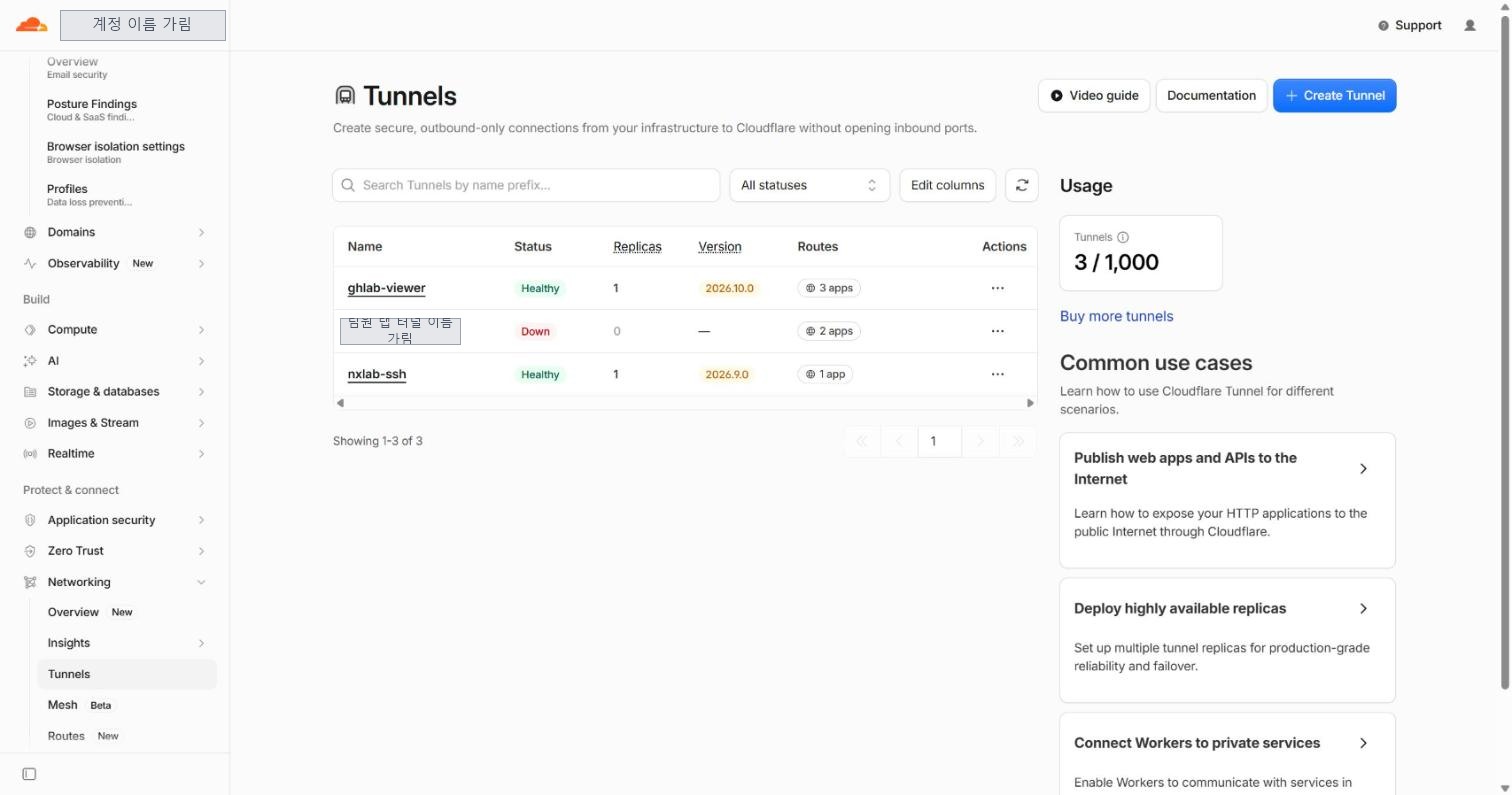This screenshot has width=1512, height=795.
Task: Click the Zero Trust shield icon
Action: 30,551
